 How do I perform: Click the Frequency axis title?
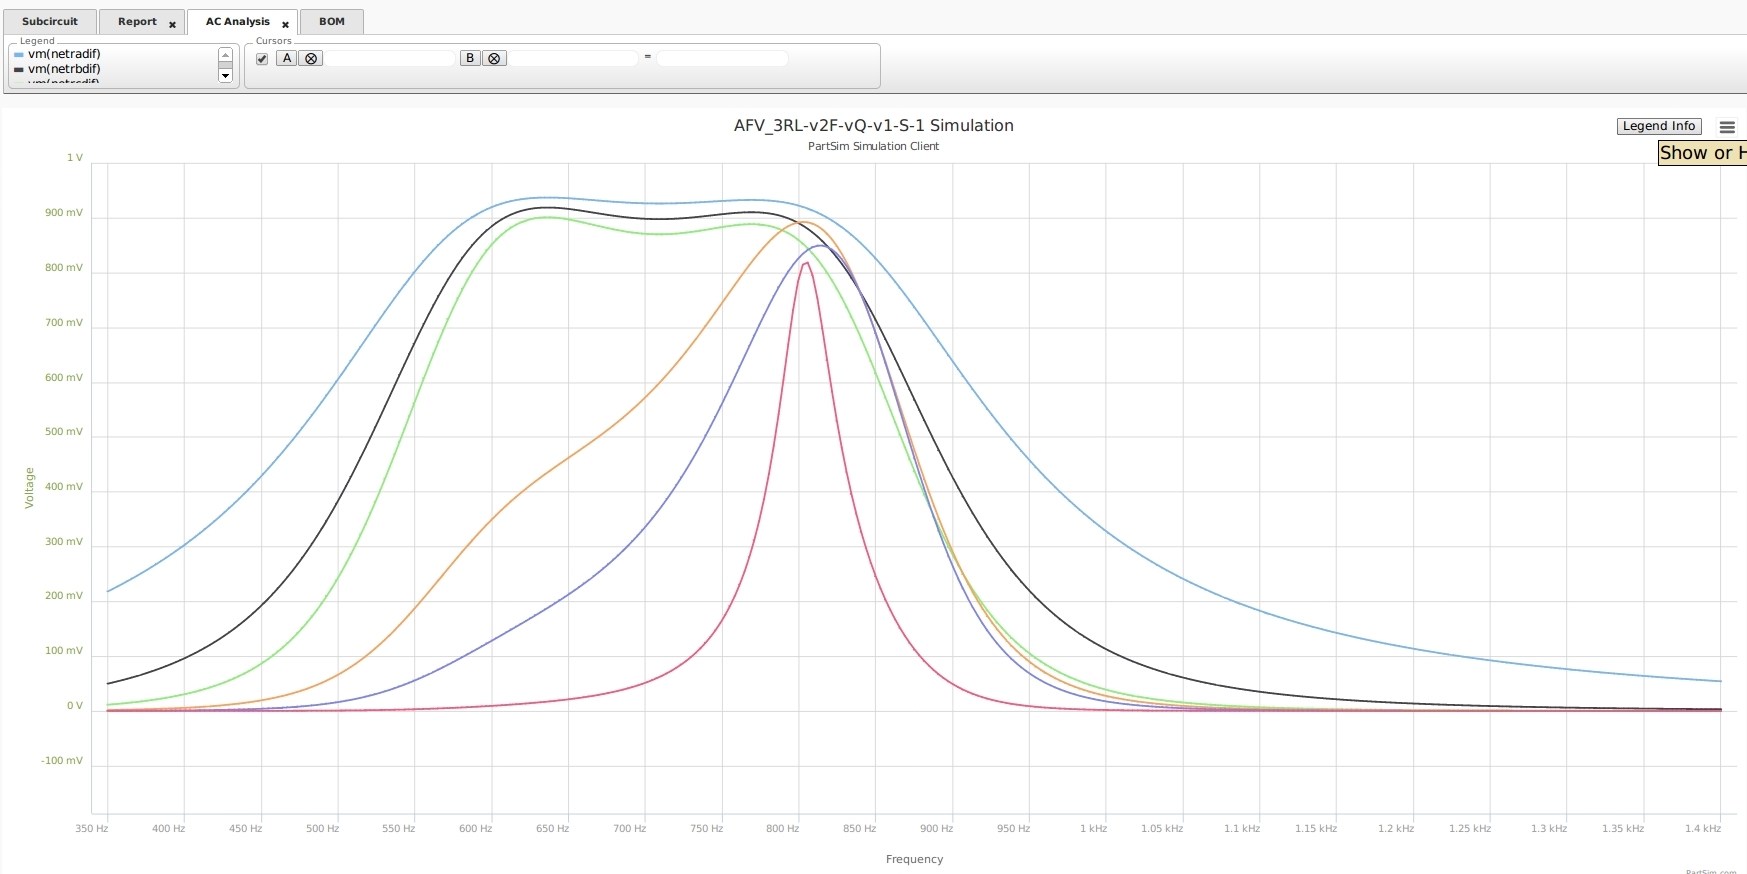coord(914,859)
